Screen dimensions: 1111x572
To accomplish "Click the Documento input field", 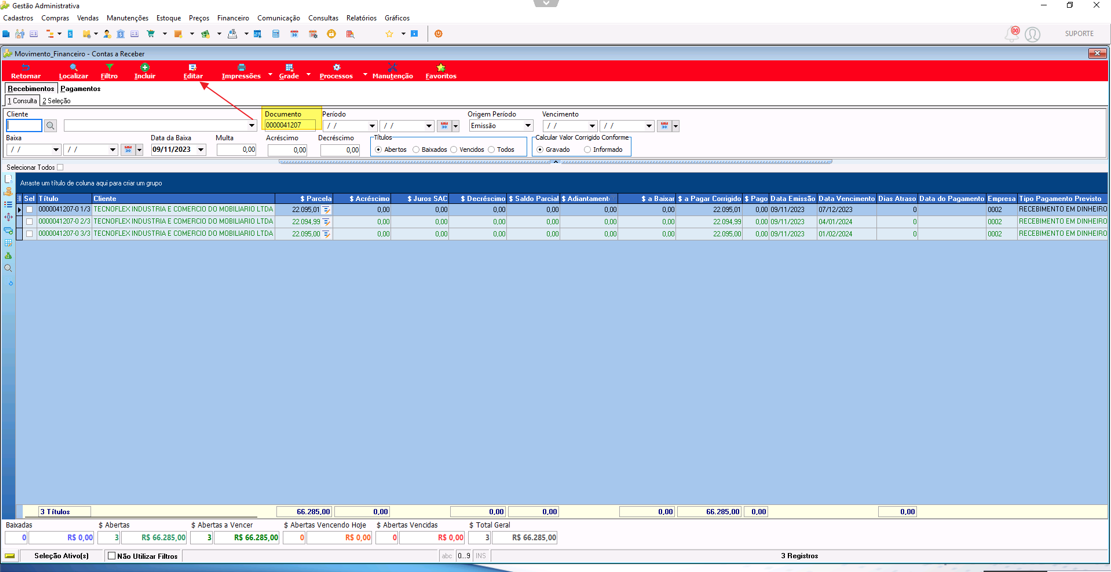I will tap(291, 125).
